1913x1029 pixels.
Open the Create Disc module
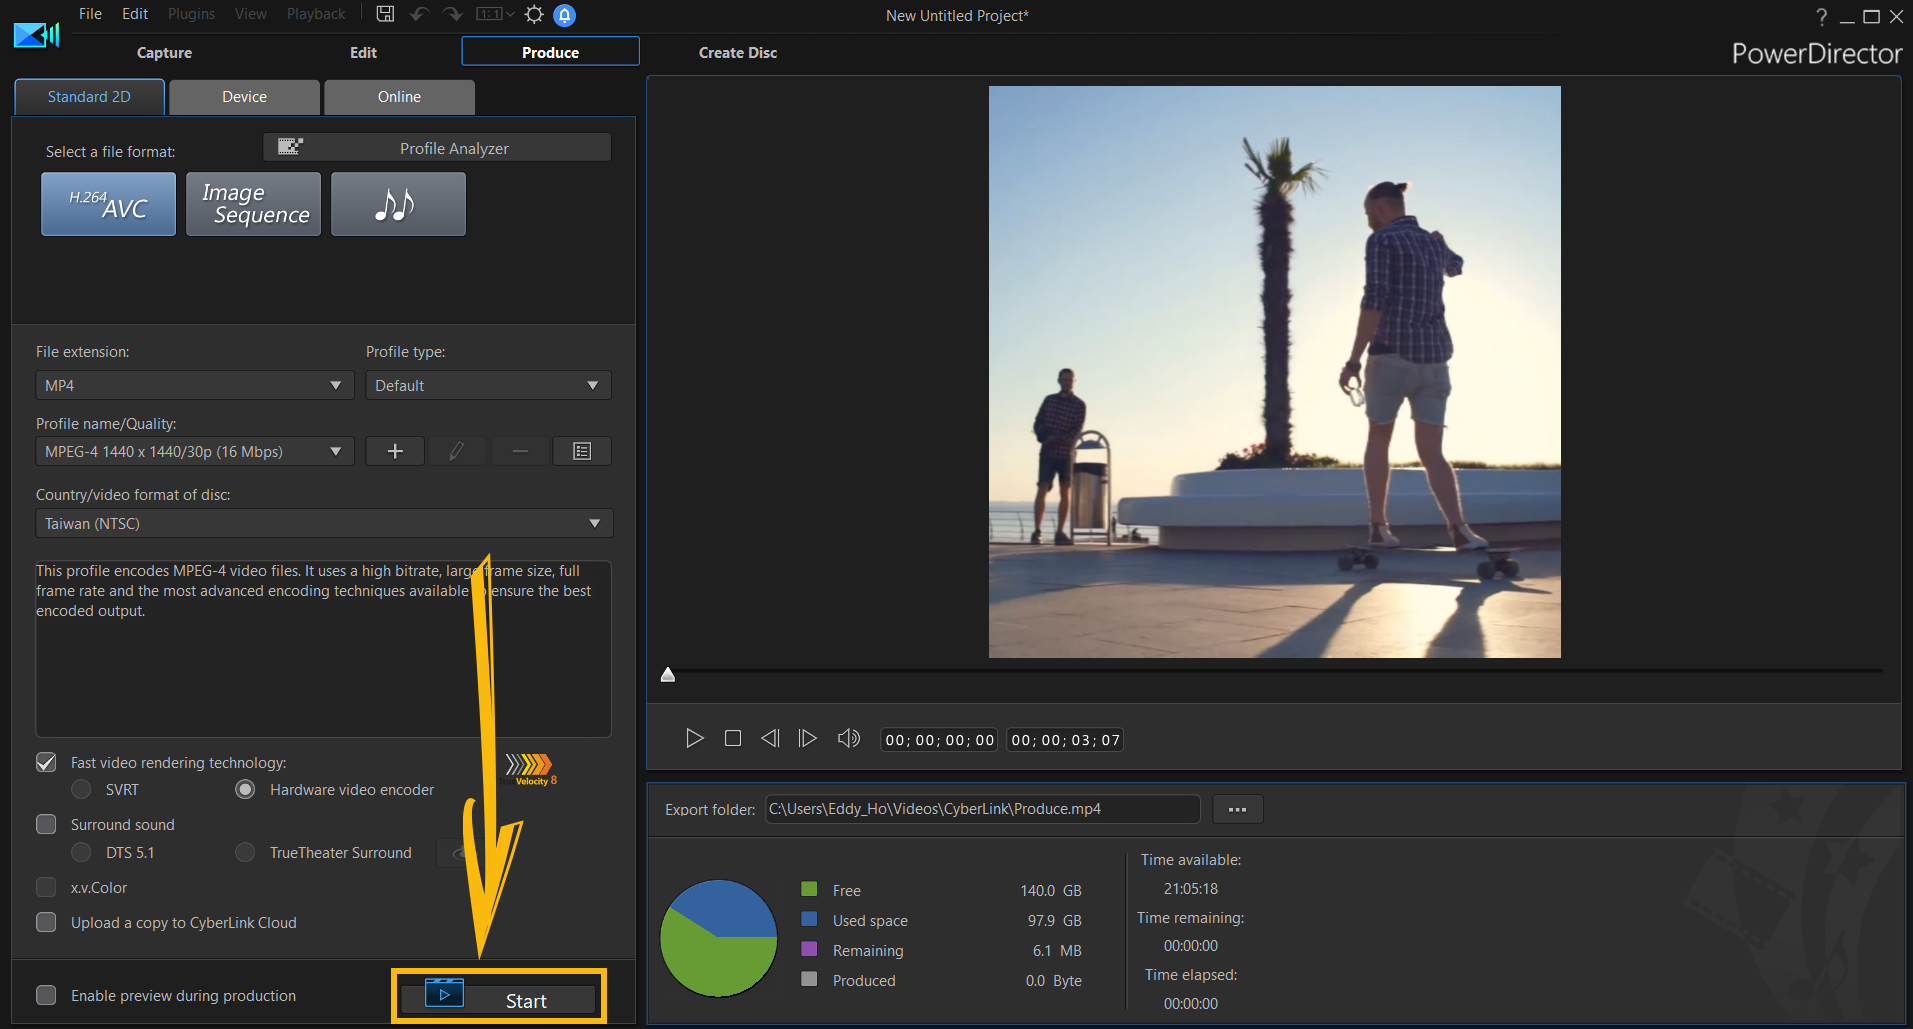pos(737,52)
